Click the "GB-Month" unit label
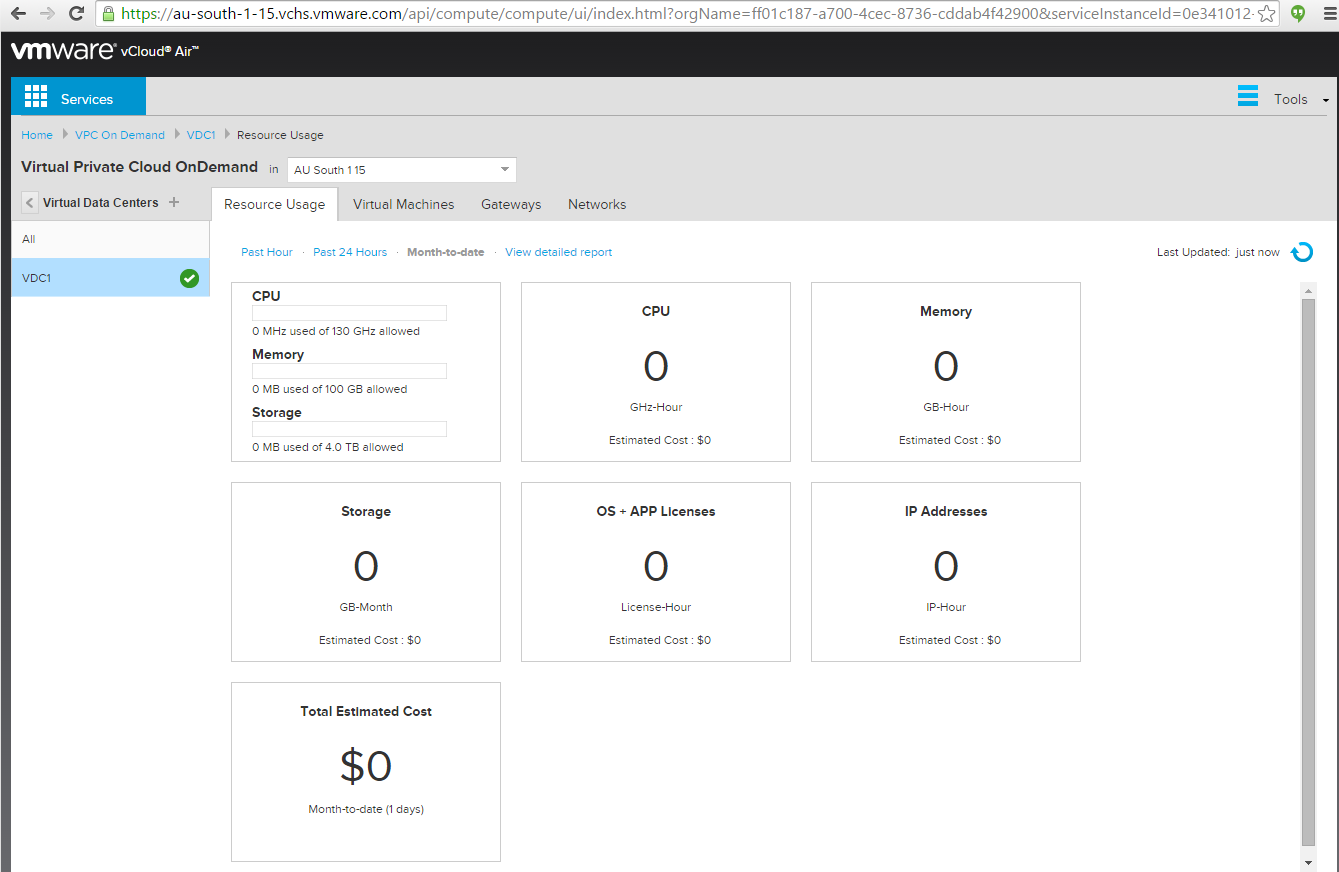The width and height of the screenshot is (1339, 872). point(366,607)
